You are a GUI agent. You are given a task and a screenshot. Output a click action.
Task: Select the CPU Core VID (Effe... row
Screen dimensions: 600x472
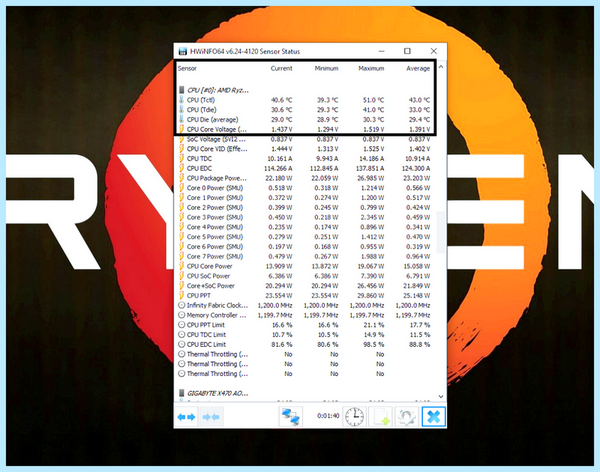click(x=305, y=149)
